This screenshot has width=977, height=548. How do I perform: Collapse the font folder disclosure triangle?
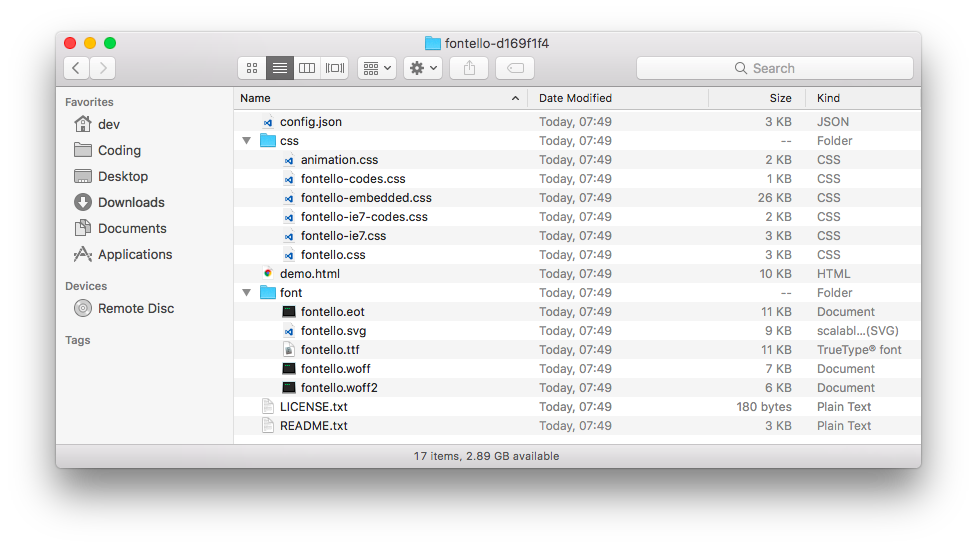(247, 292)
